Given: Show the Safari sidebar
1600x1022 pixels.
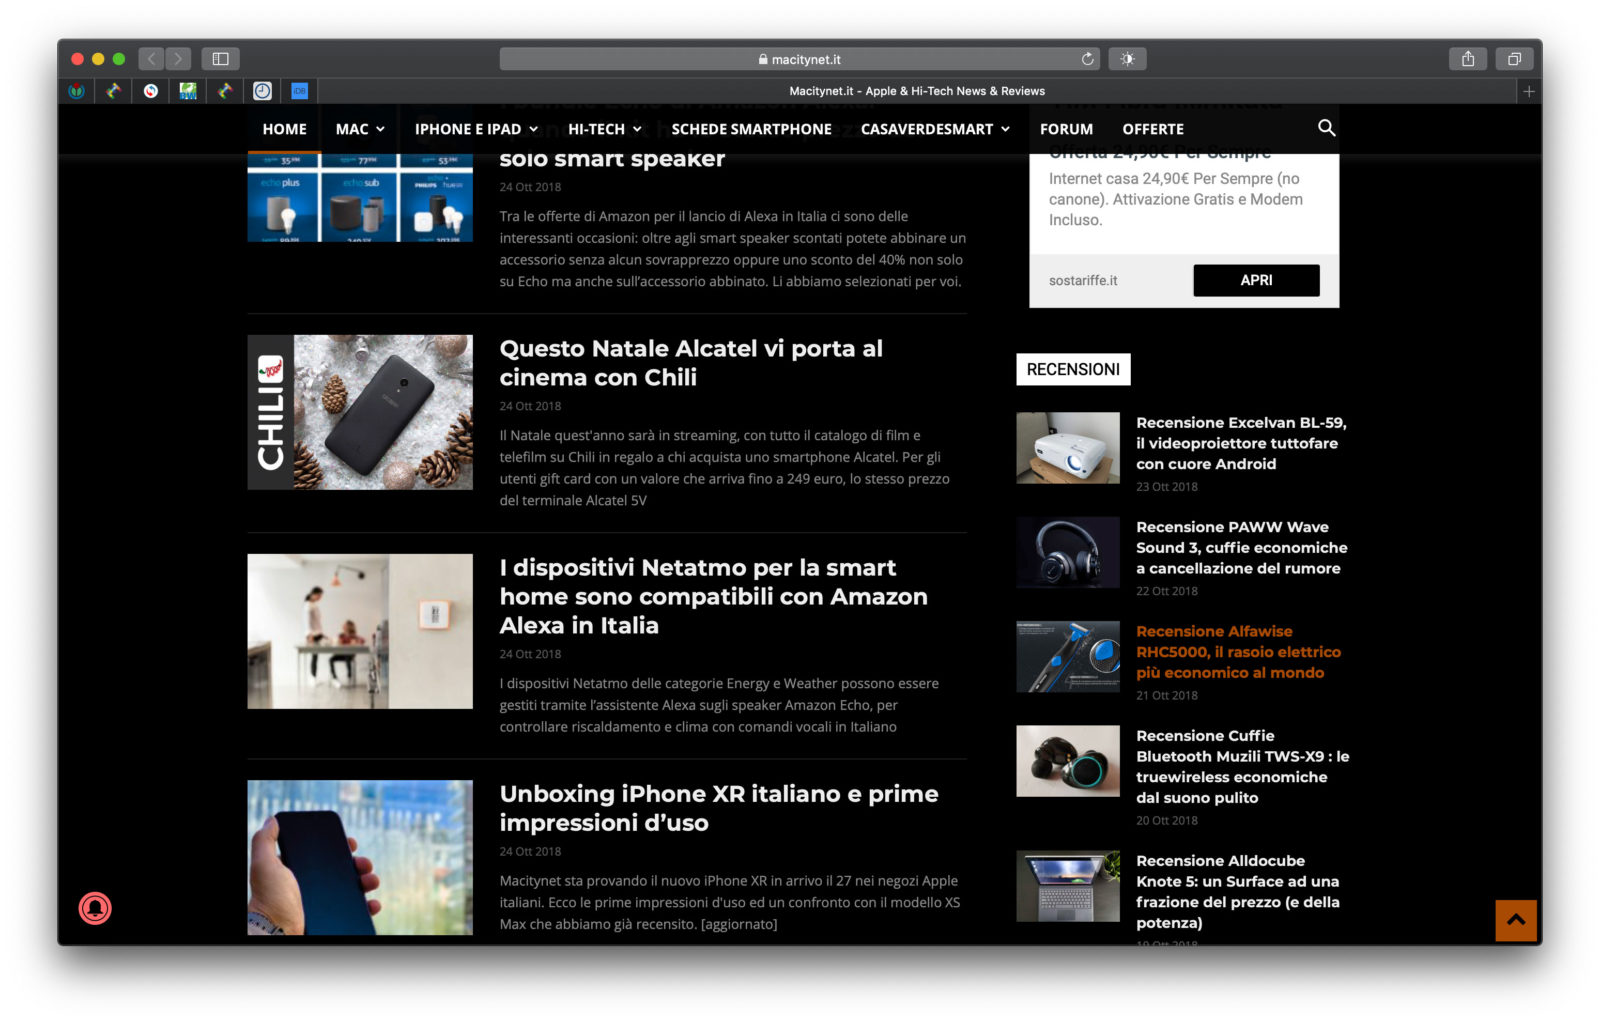Looking at the screenshot, I should pyautogui.click(x=221, y=59).
